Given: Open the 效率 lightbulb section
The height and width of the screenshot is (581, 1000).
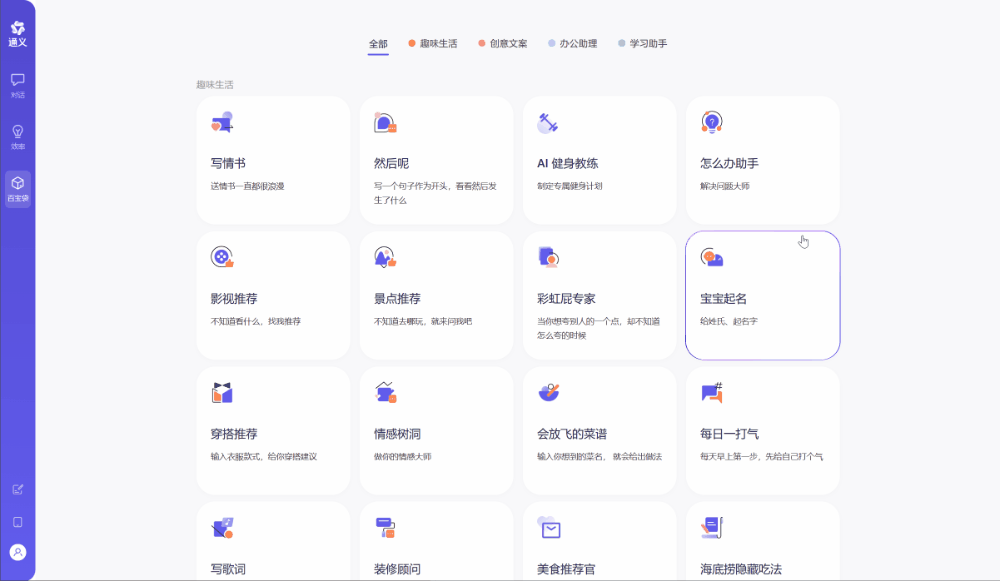Looking at the screenshot, I should tap(17, 137).
